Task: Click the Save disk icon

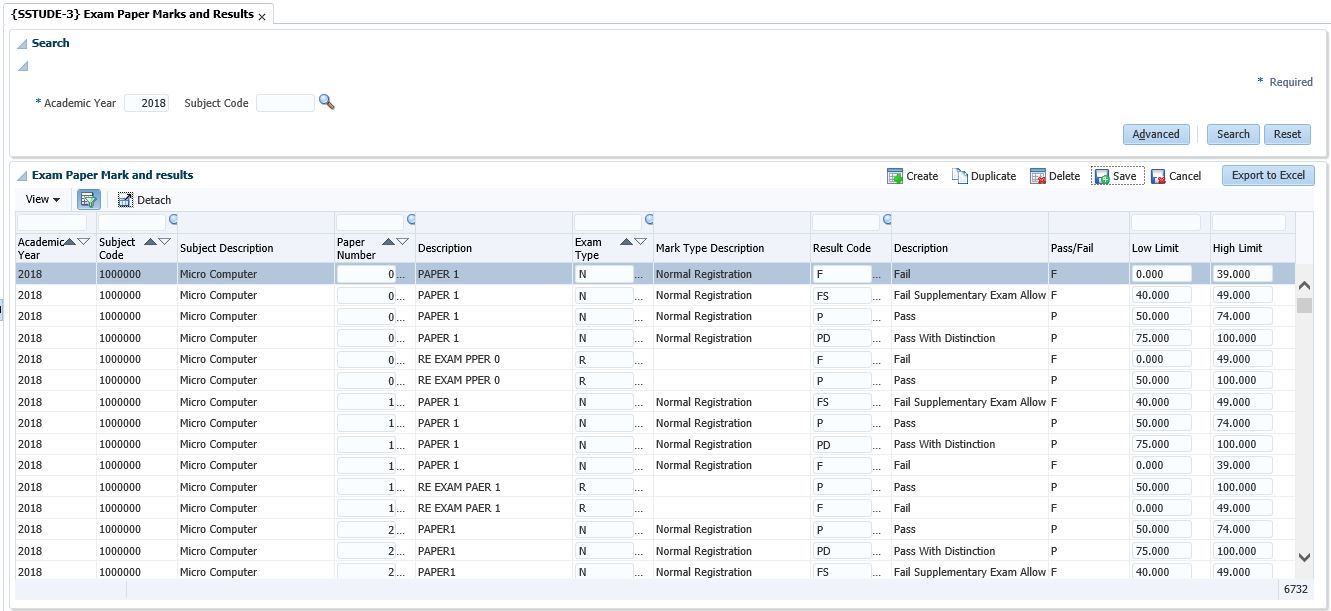Action: coord(1101,176)
